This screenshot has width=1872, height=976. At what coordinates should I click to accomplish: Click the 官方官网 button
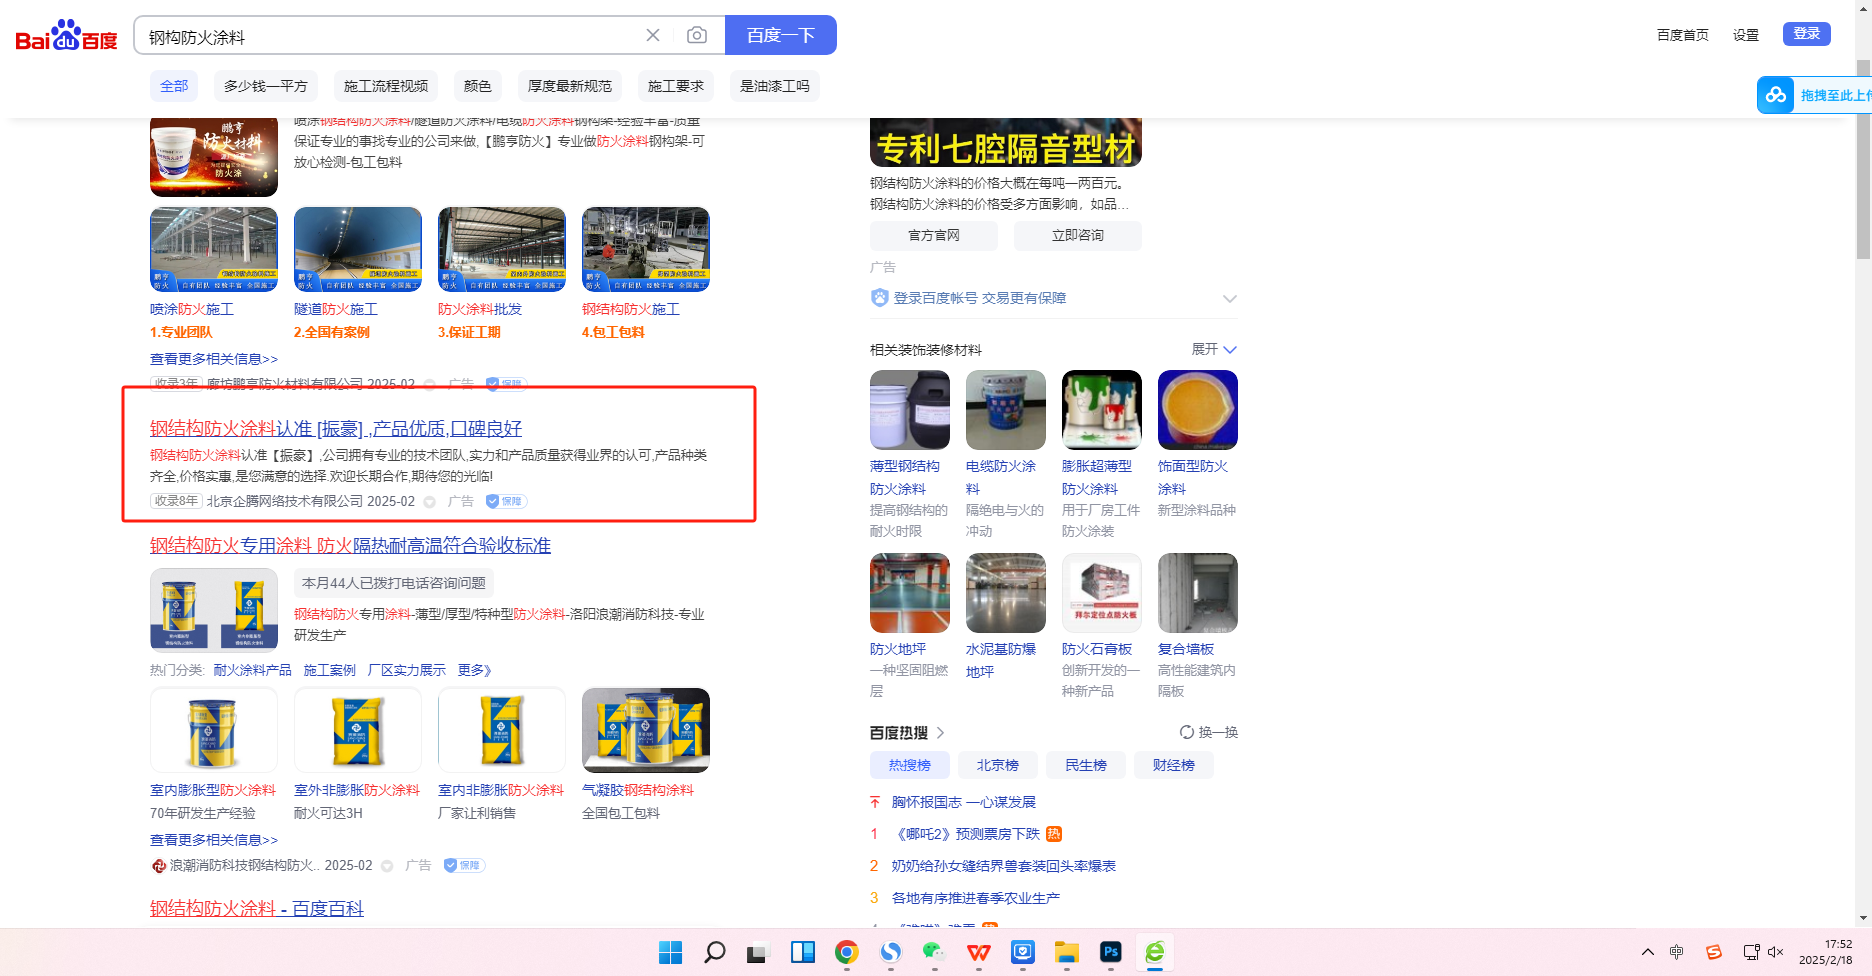[934, 236]
